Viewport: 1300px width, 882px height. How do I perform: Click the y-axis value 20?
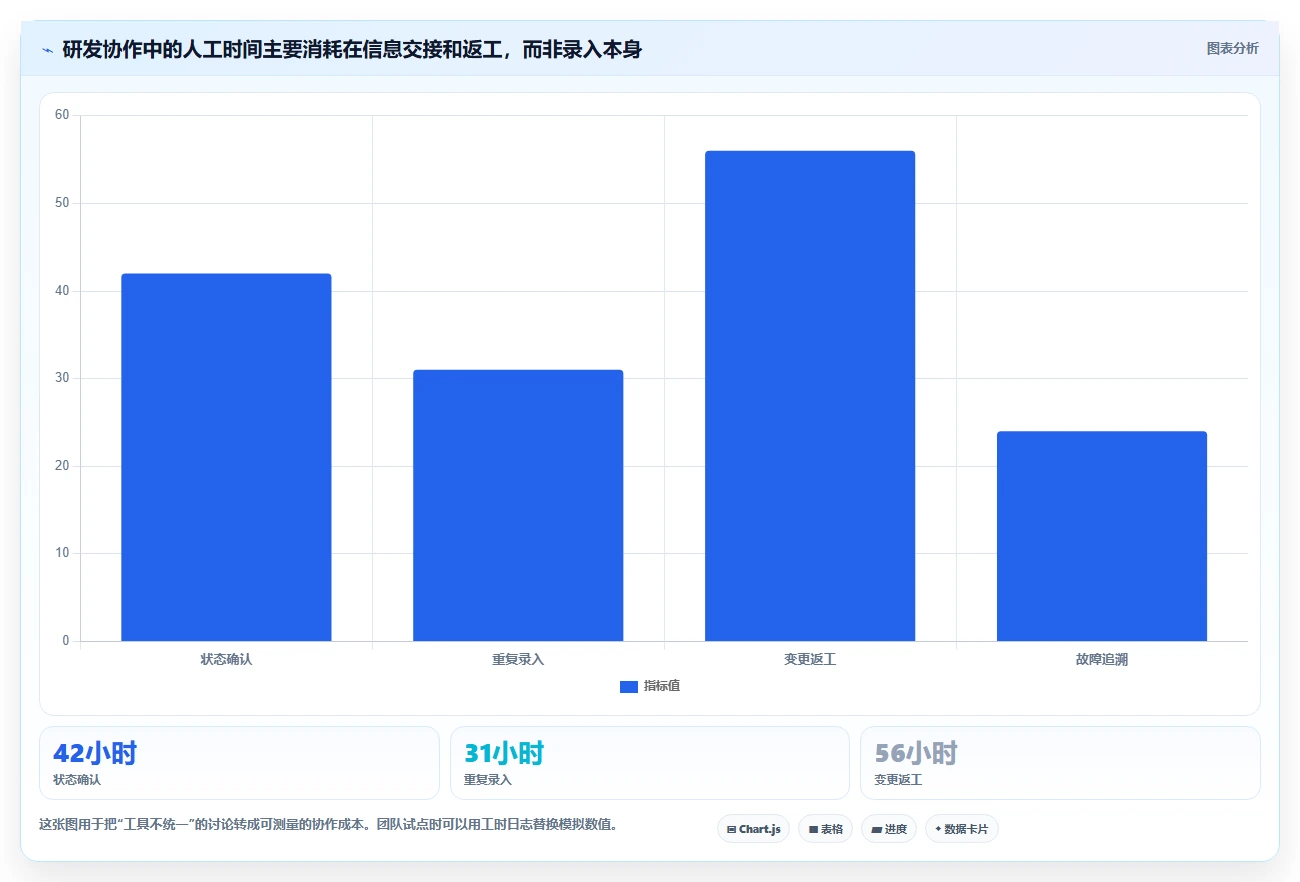point(62,466)
